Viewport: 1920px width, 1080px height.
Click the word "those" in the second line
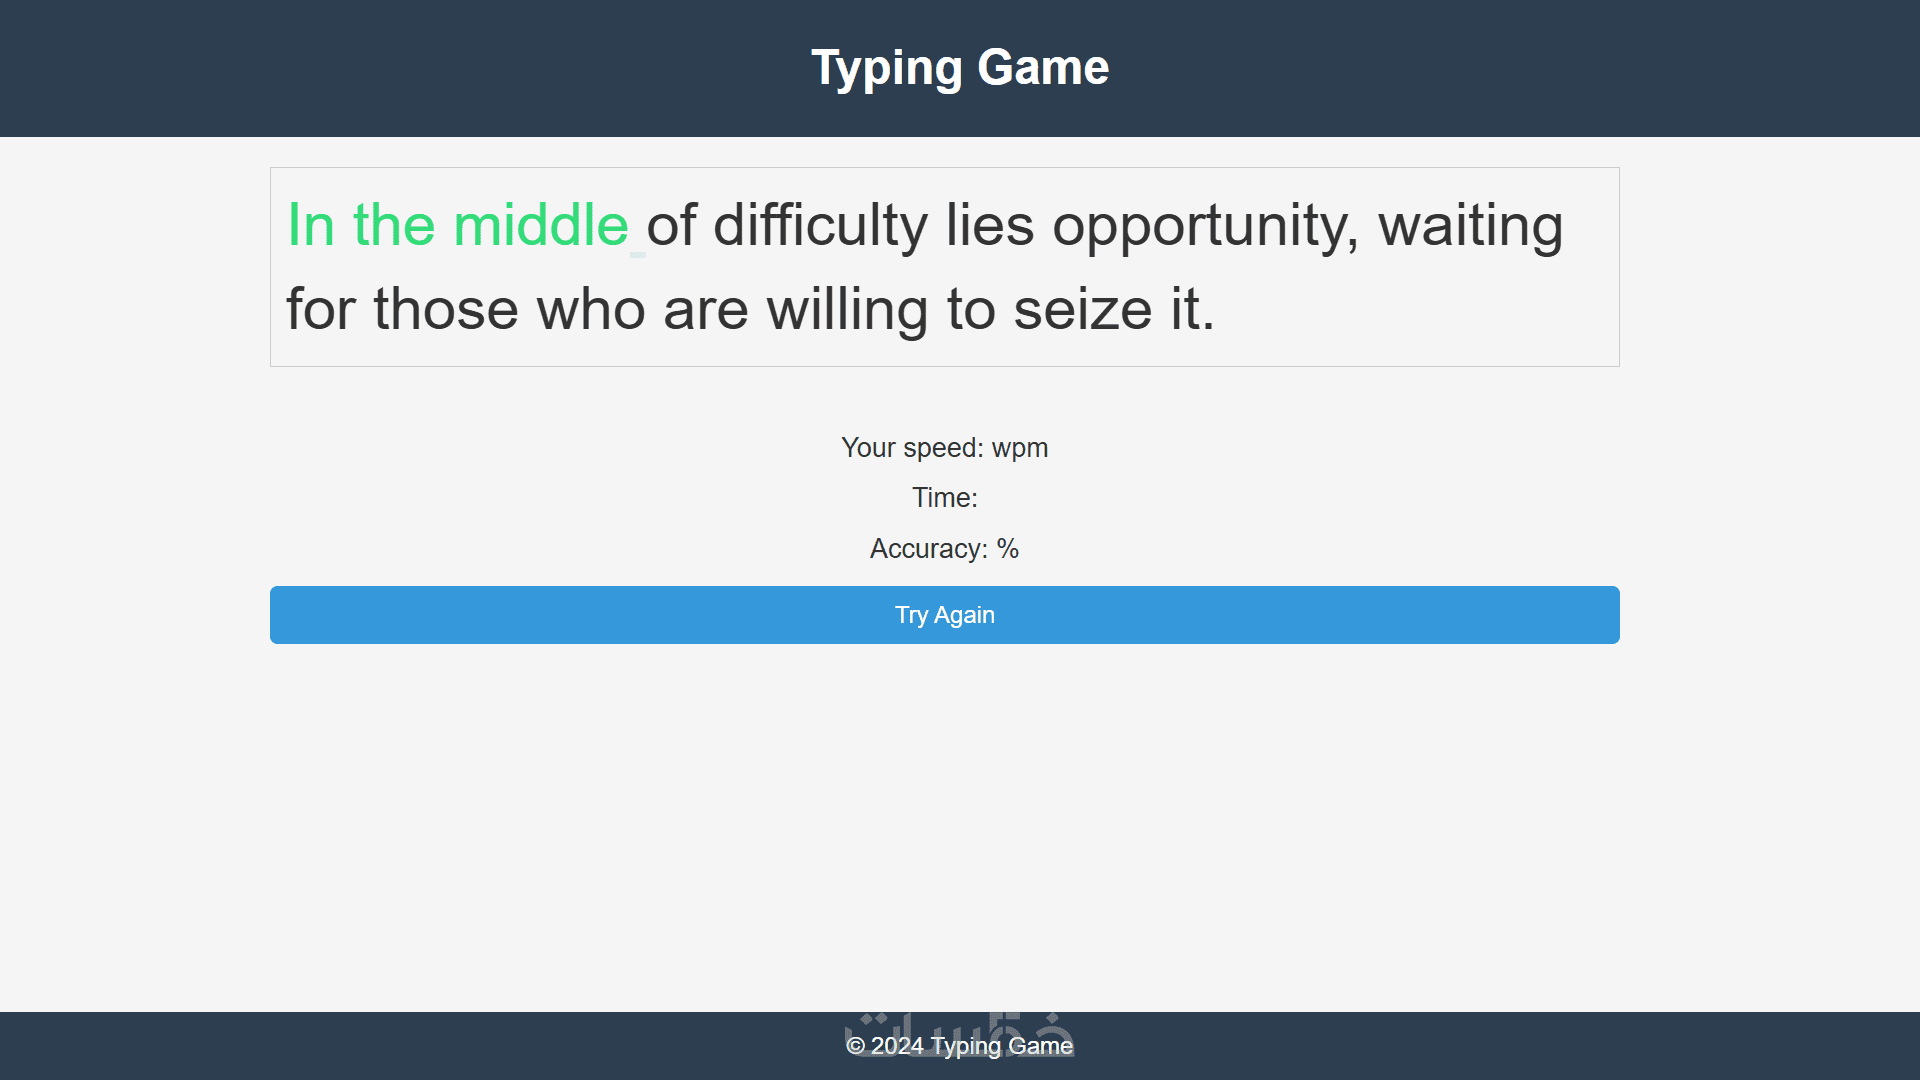click(446, 309)
